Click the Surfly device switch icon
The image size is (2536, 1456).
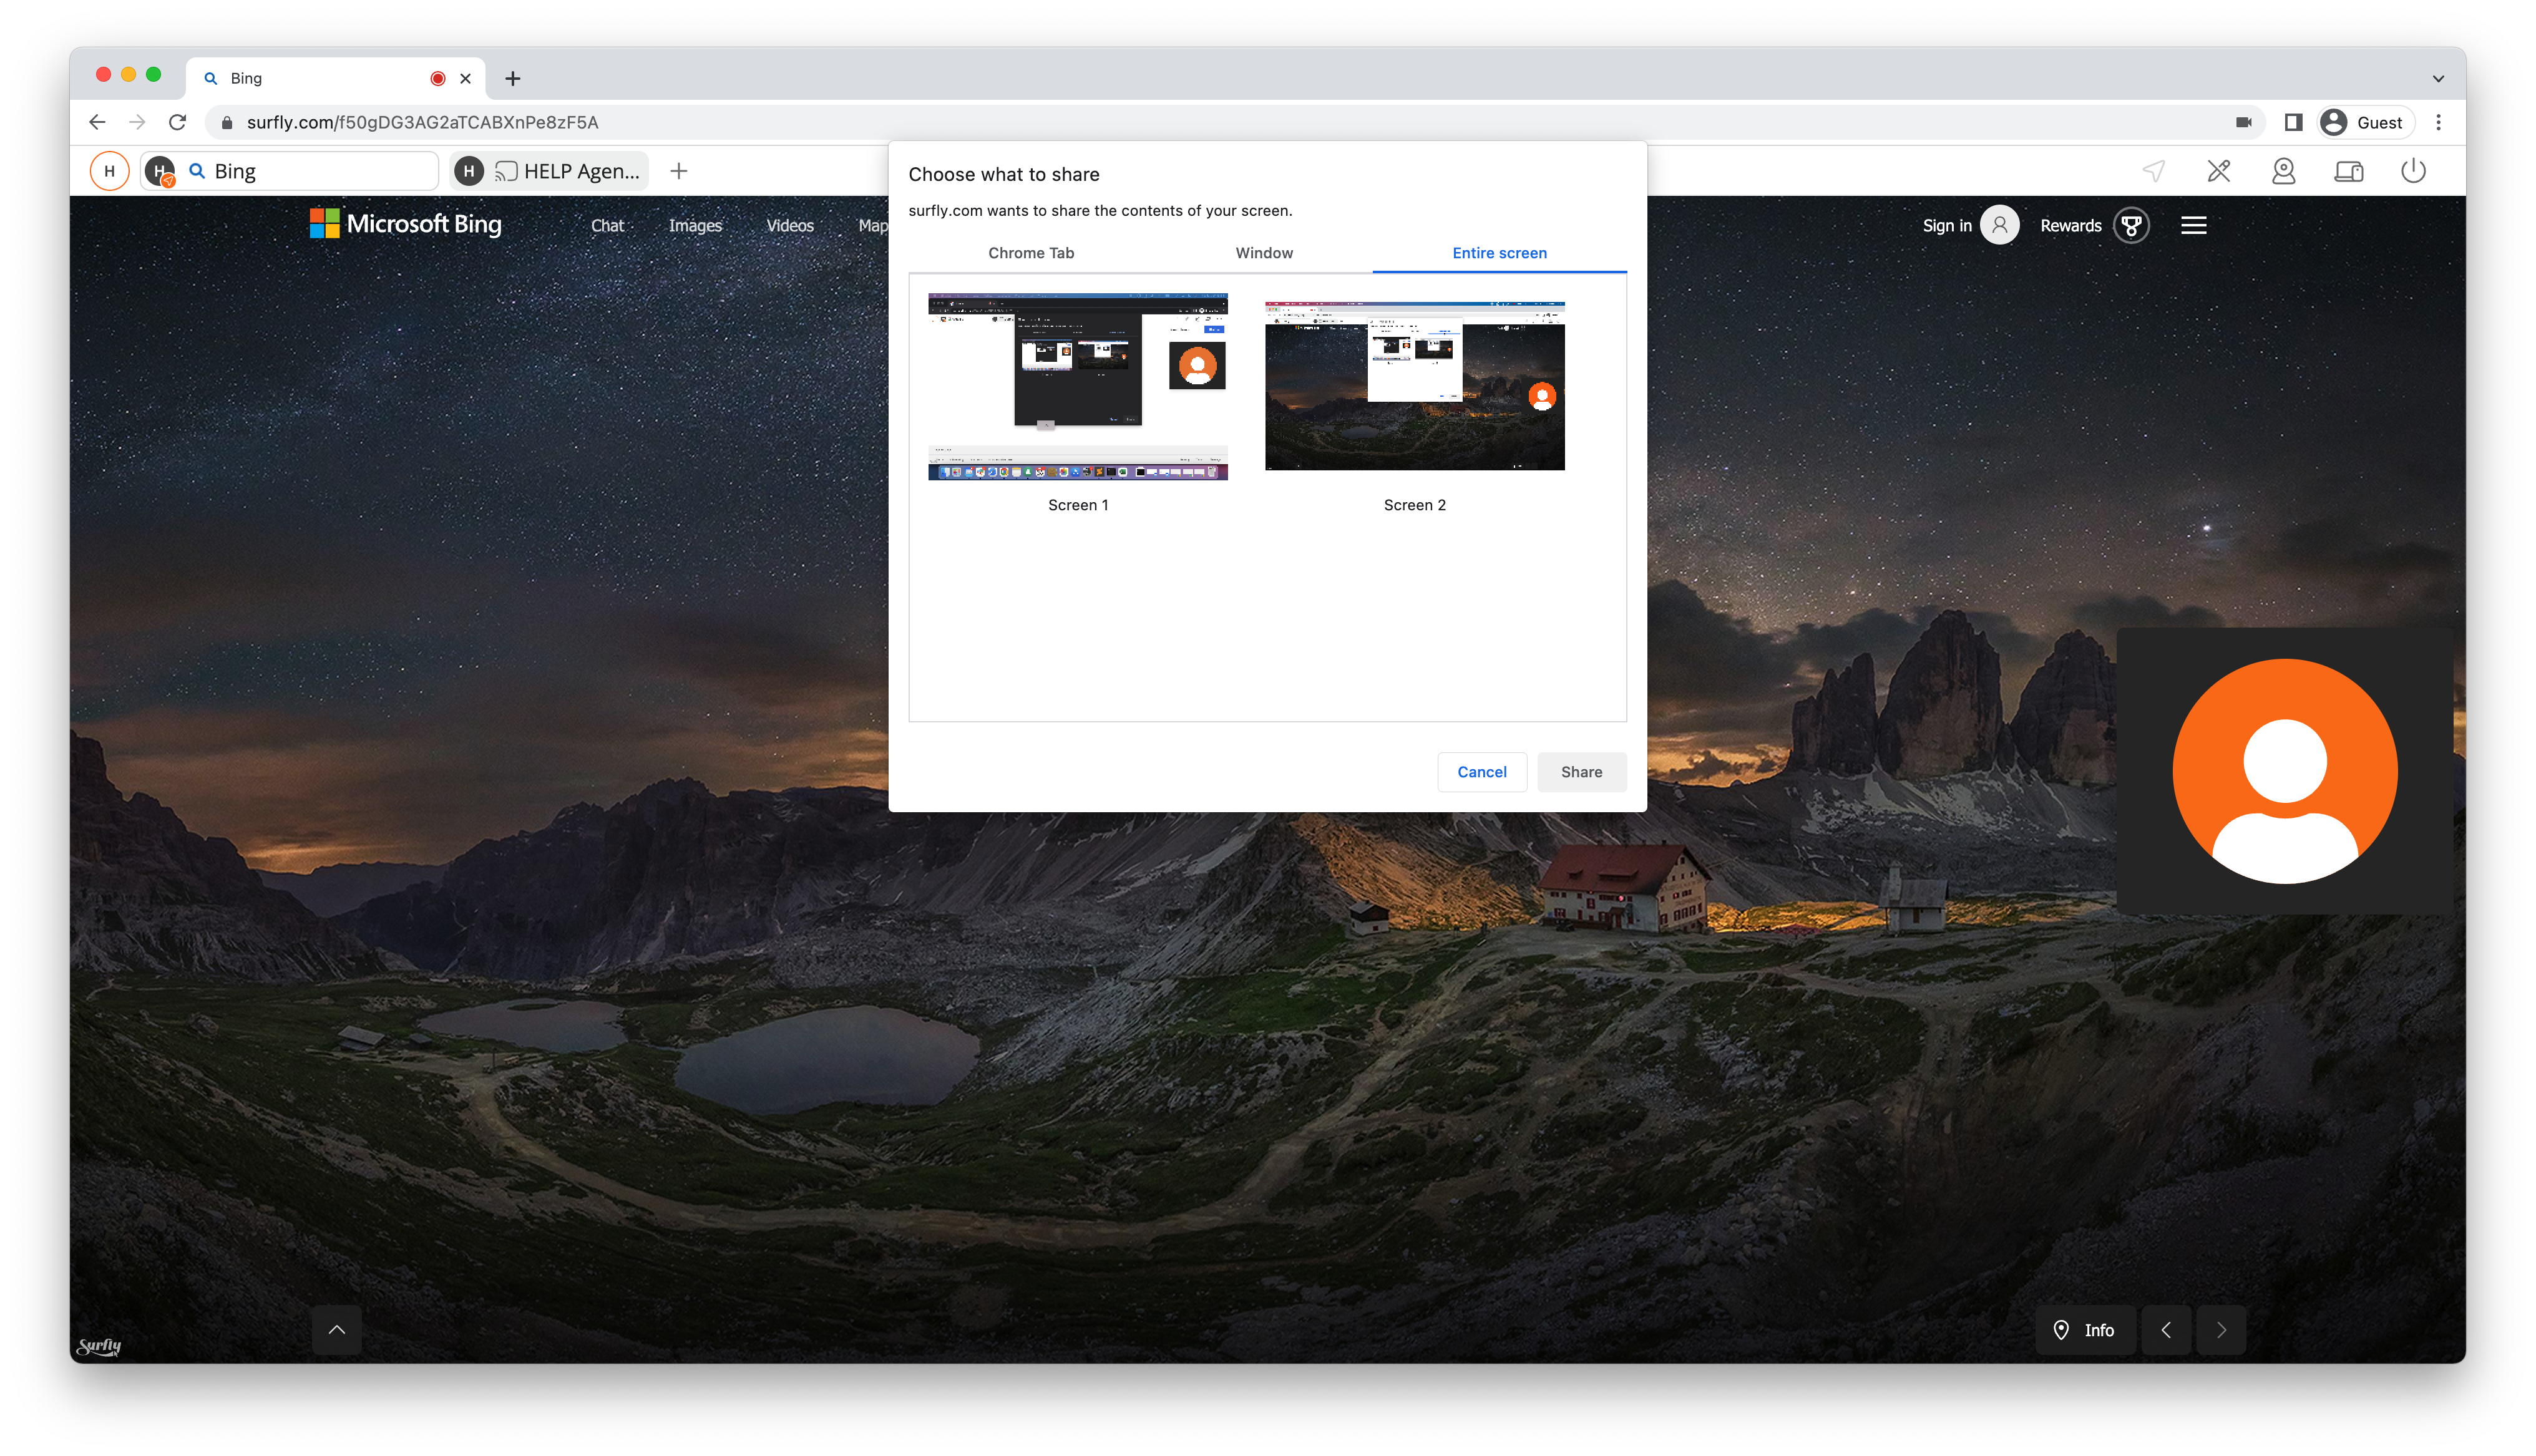pos(2348,171)
